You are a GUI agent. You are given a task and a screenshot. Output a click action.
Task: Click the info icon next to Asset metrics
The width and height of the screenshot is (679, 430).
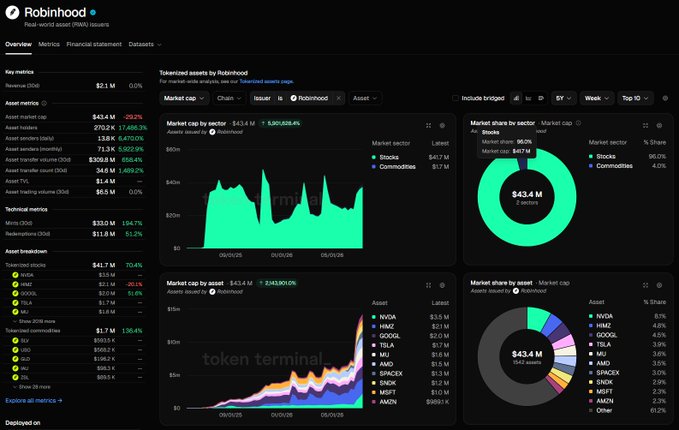pos(44,103)
